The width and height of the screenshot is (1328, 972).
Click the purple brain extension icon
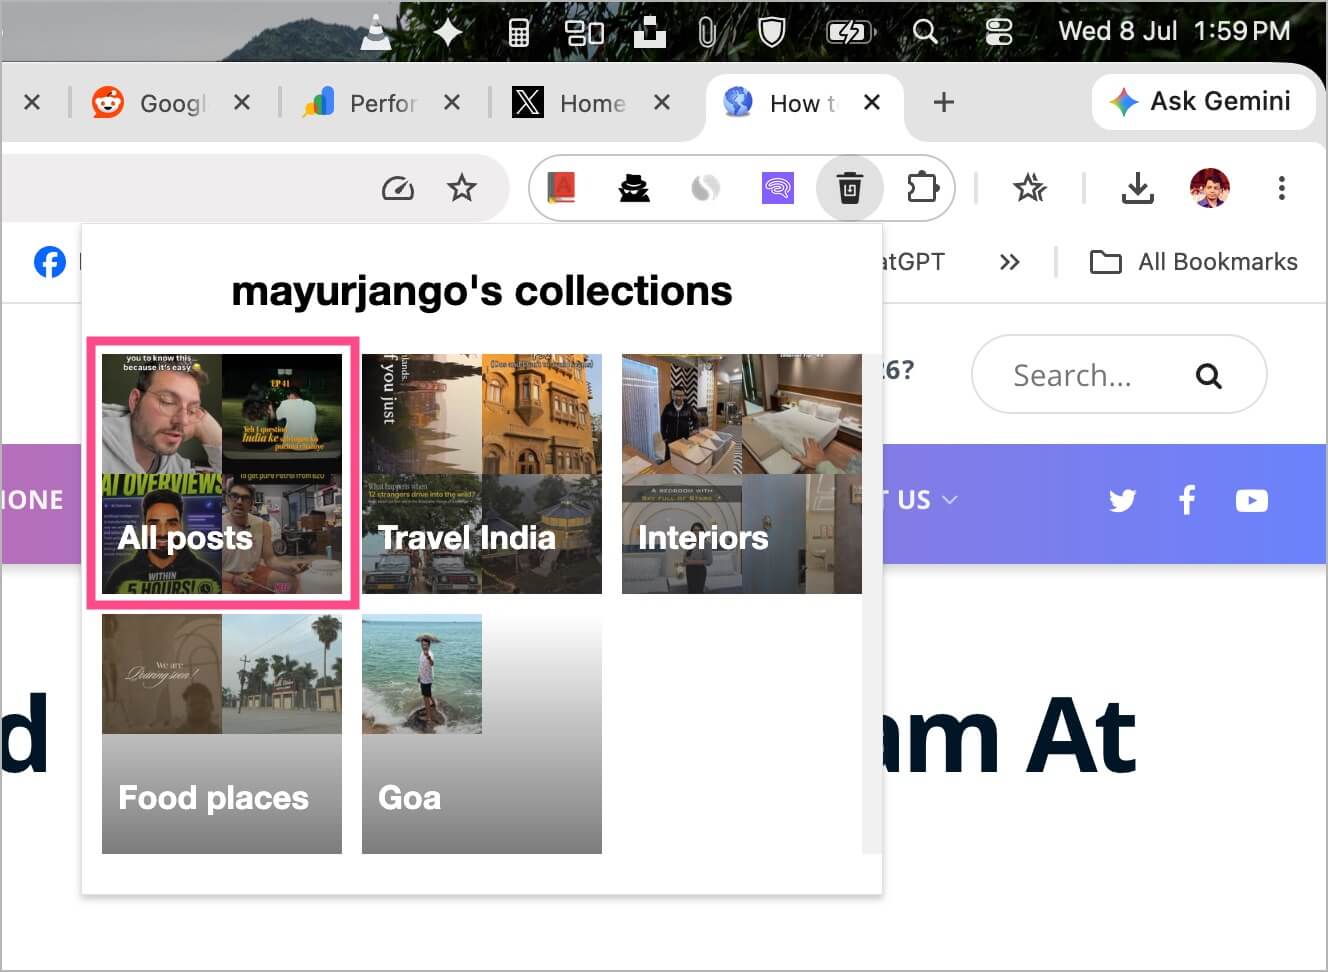(778, 188)
